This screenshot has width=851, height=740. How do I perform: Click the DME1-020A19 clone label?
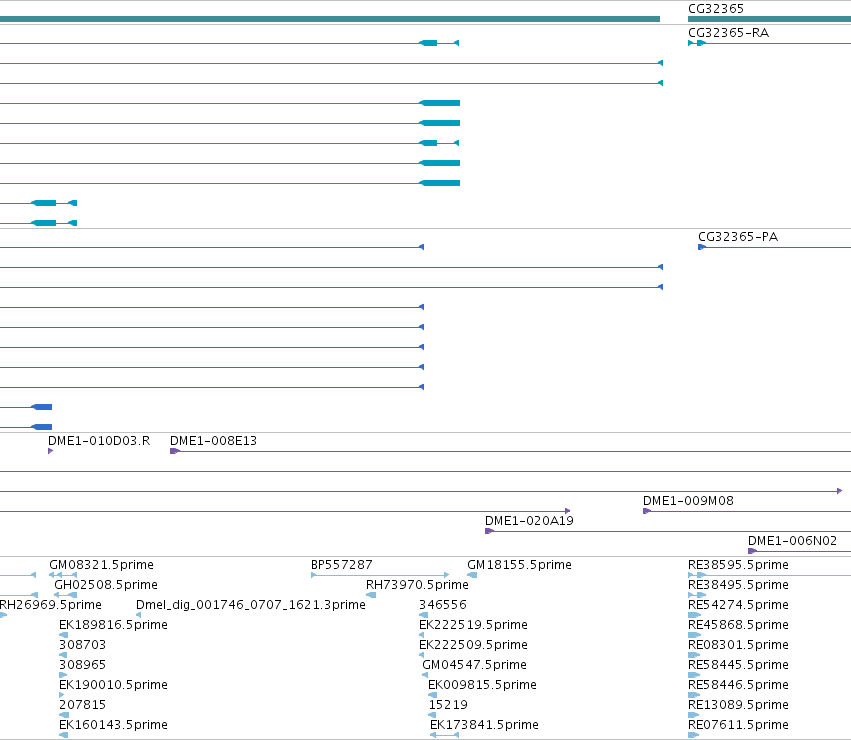pyautogui.click(x=529, y=521)
